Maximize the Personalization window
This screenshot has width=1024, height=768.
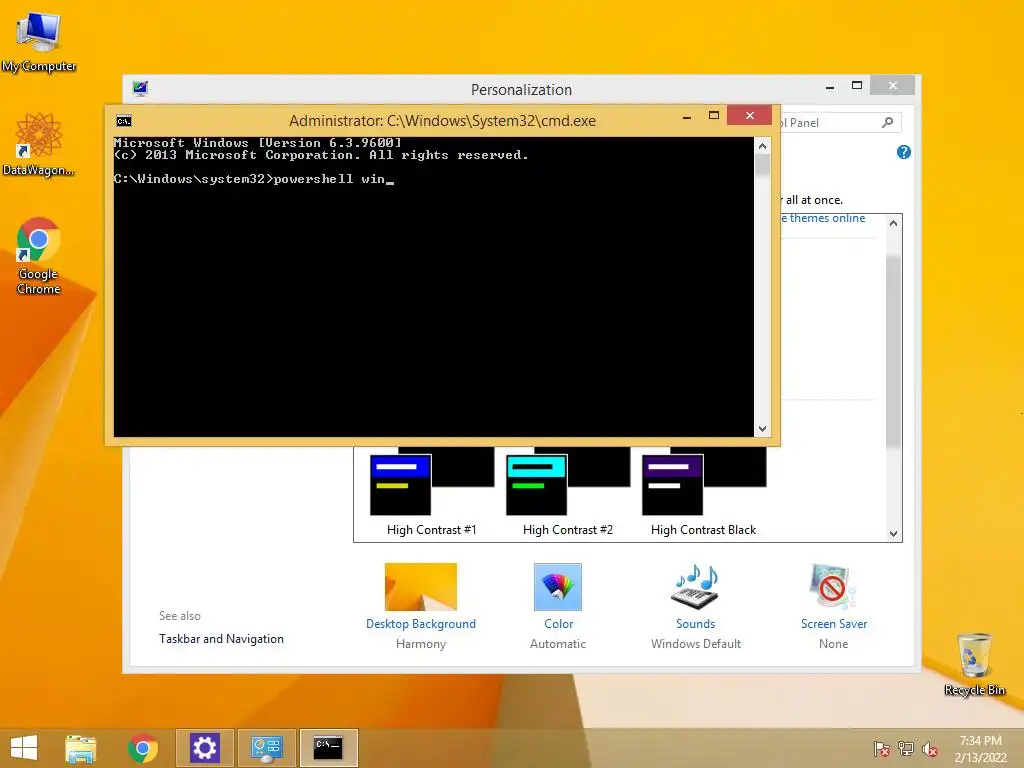pos(857,86)
